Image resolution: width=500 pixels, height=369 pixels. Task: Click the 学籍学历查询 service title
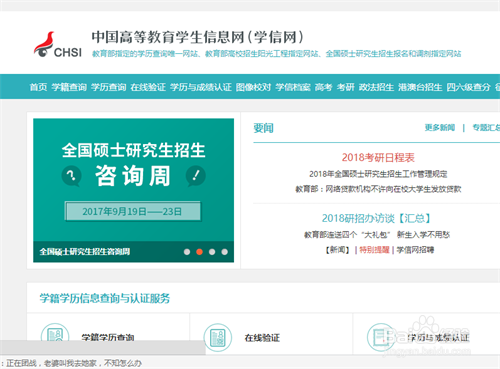point(108,337)
